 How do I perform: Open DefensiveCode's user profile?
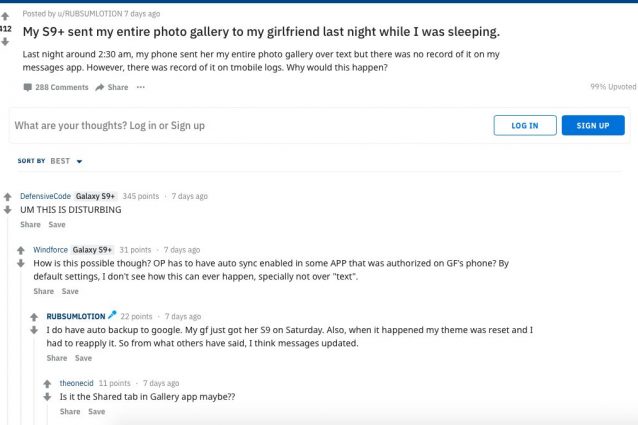45,196
